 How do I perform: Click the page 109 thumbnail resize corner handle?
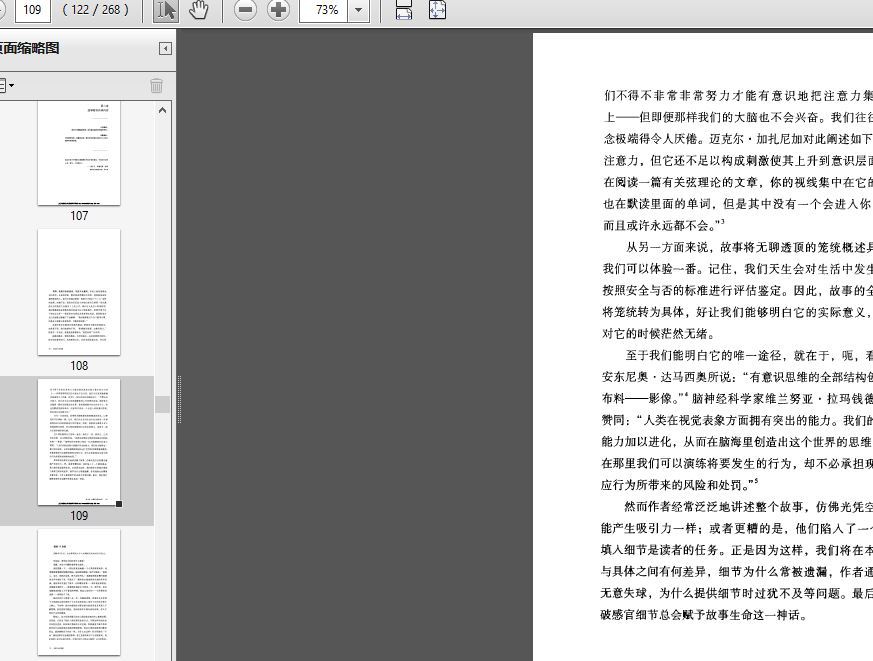(119, 504)
